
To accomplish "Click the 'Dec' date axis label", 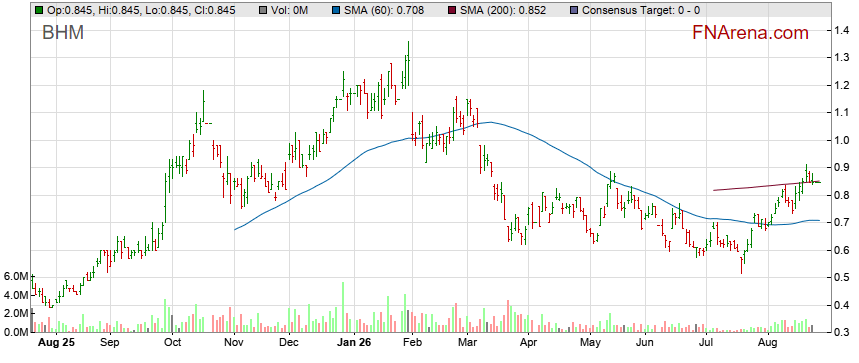I will [289, 343].
